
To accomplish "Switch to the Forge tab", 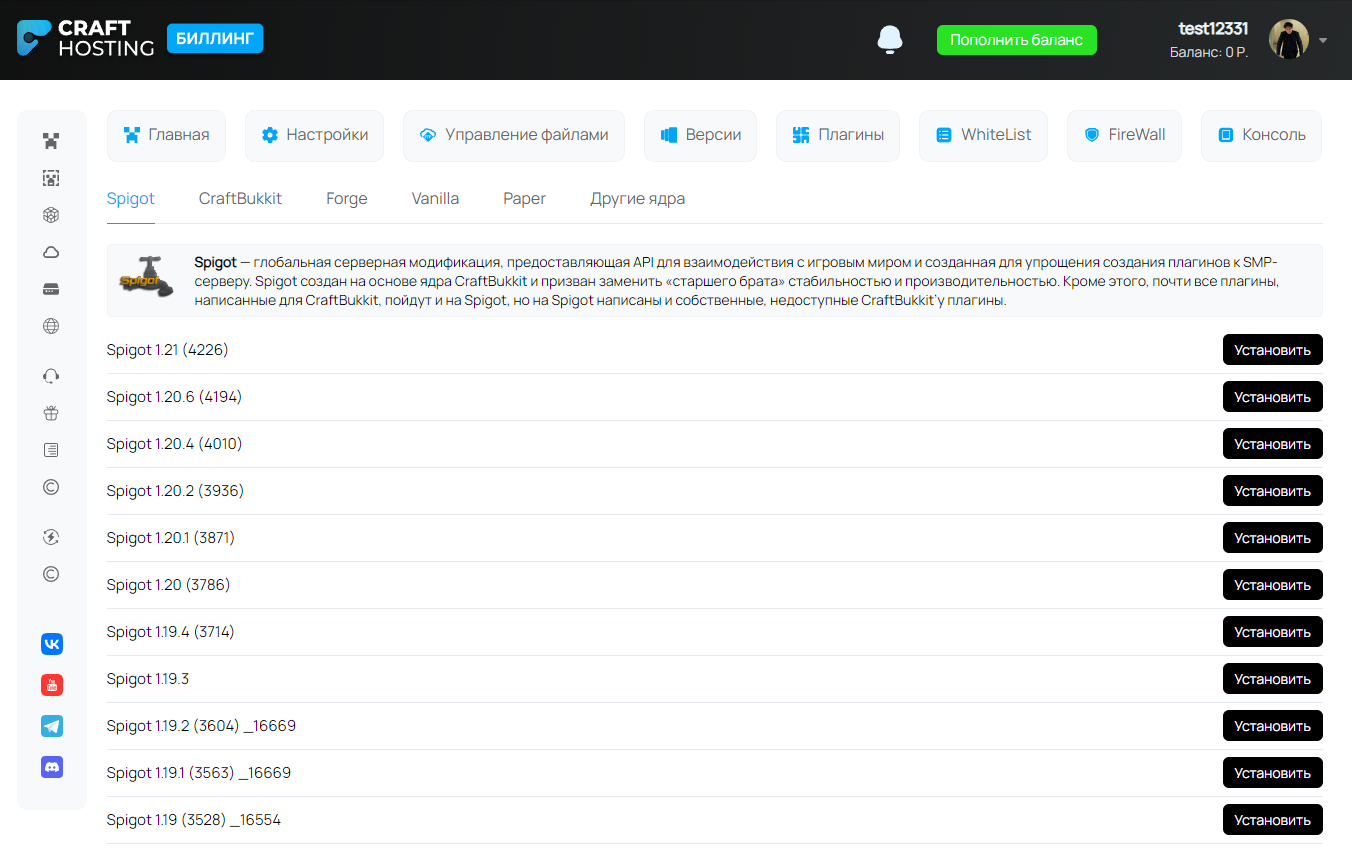I will coord(347,199).
